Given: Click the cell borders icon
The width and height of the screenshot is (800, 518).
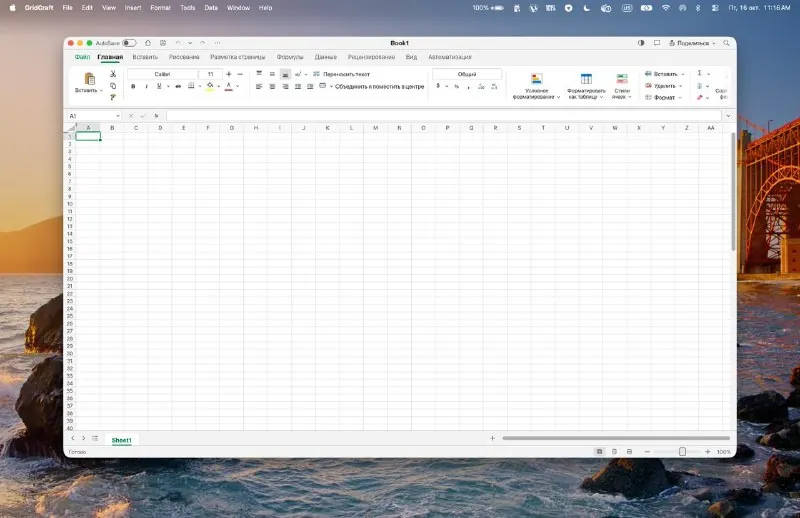Looking at the screenshot, I should (x=191, y=86).
